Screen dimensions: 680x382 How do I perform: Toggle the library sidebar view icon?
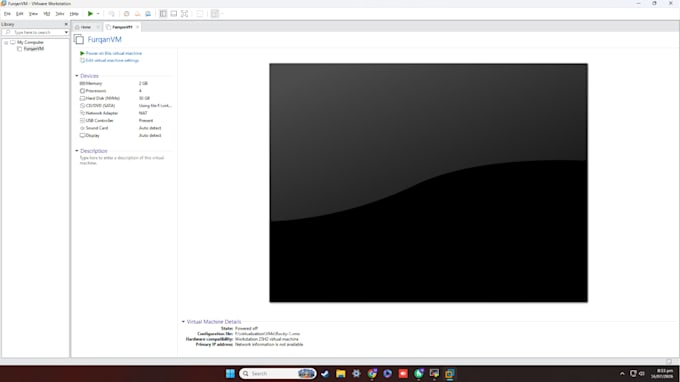coord(163,14)
